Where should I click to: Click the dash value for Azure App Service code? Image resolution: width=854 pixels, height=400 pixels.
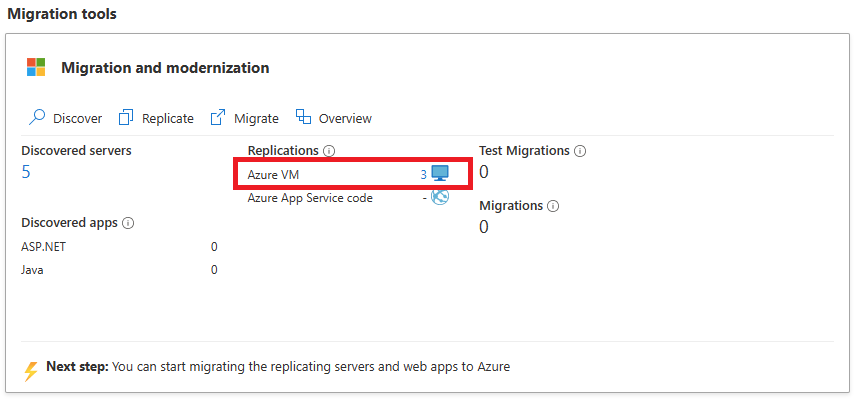coord(424,198)
